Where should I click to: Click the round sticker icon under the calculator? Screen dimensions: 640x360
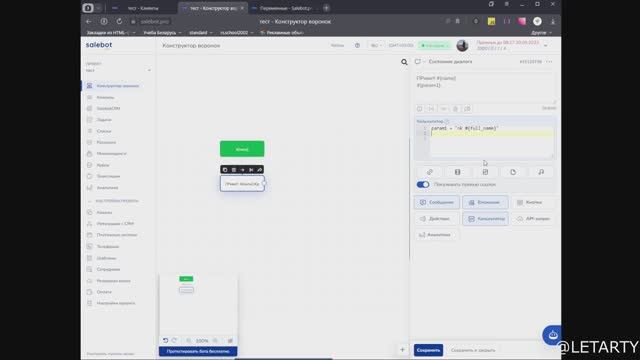(x=513, y=172)
